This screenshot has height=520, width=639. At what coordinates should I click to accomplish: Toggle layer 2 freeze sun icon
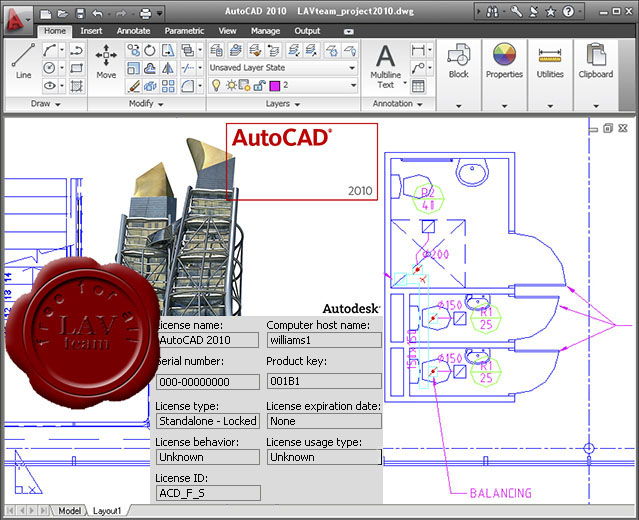coord(231,85)
